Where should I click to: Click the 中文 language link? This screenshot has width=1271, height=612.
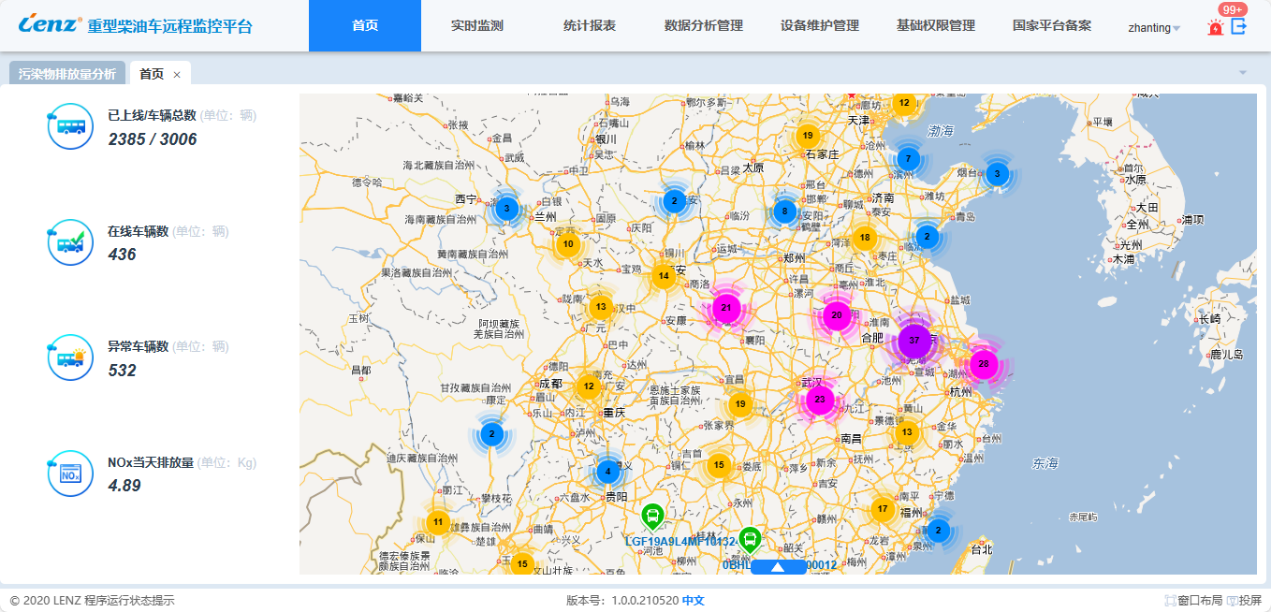coord(693,601)
